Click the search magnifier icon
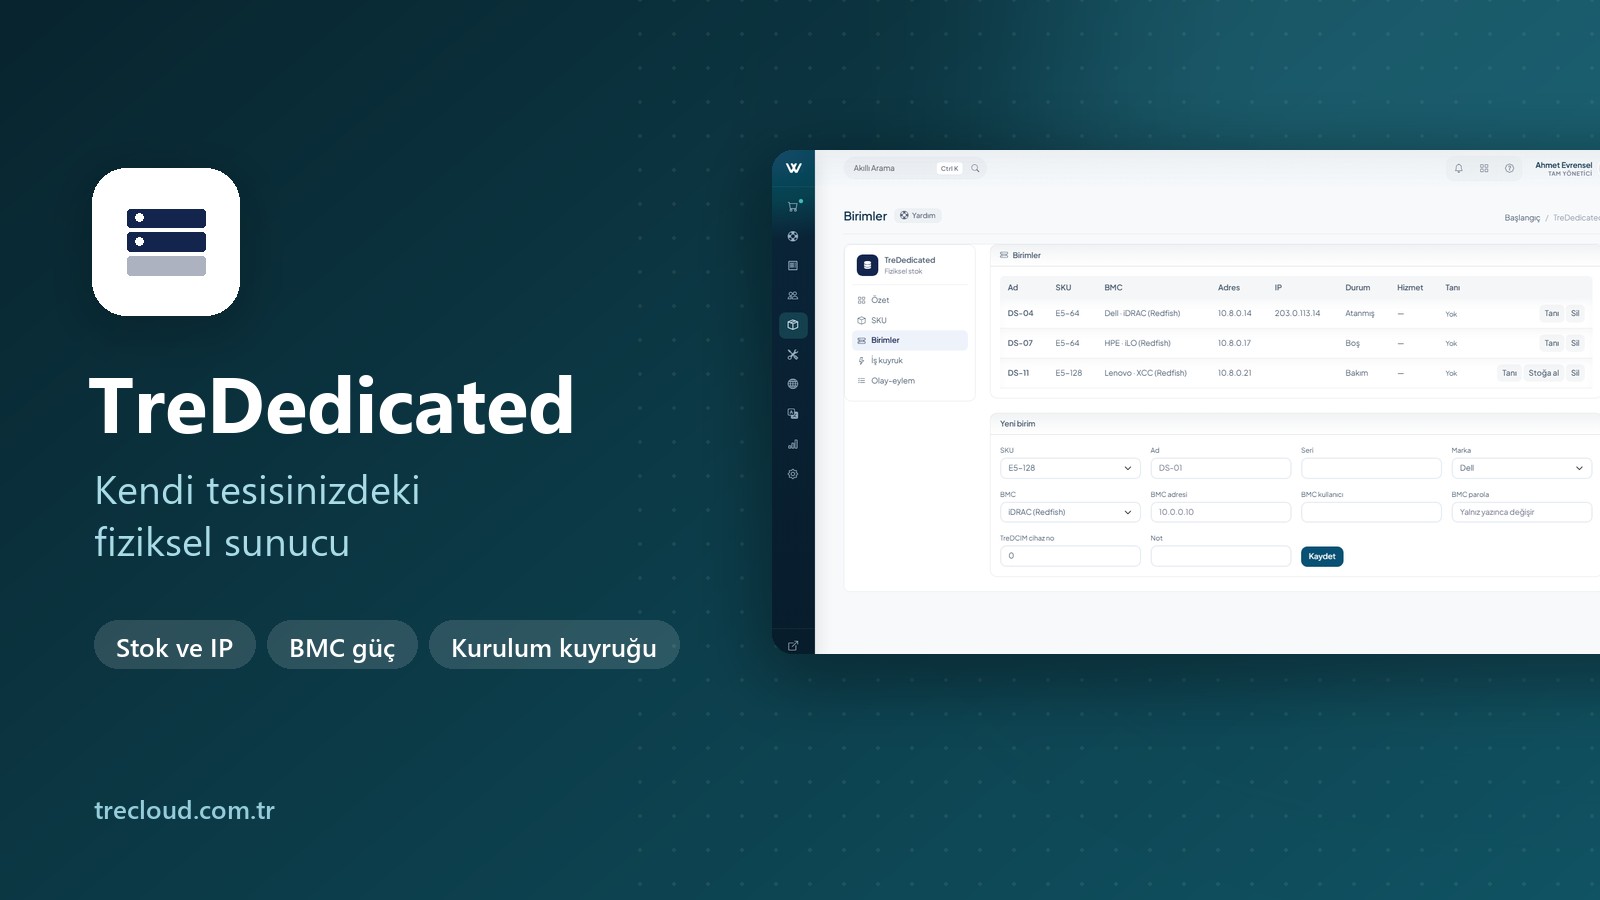Viewport: 1600px width, 900px height. (975, 168)
